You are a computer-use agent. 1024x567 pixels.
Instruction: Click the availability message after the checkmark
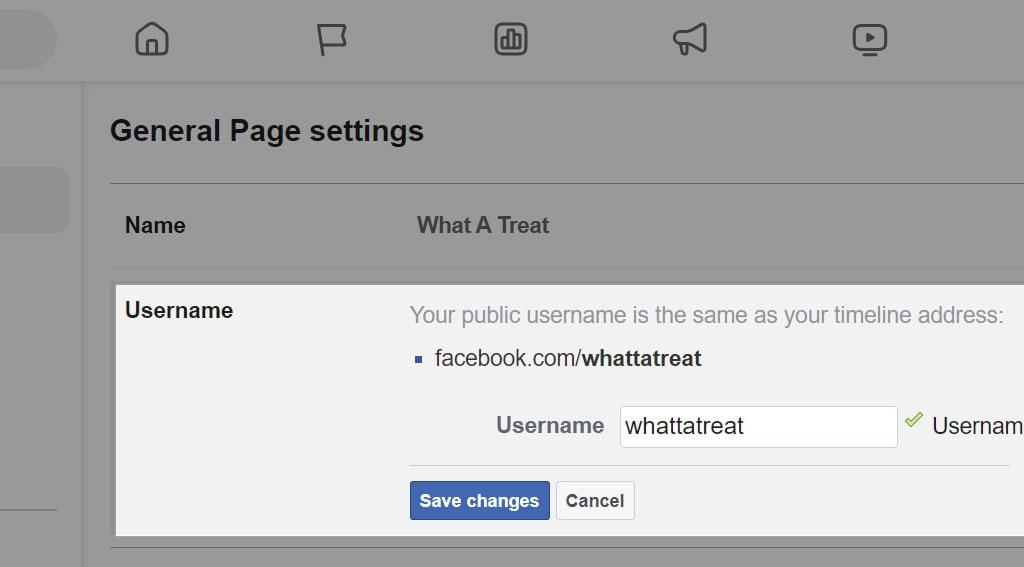click(977, 427)
